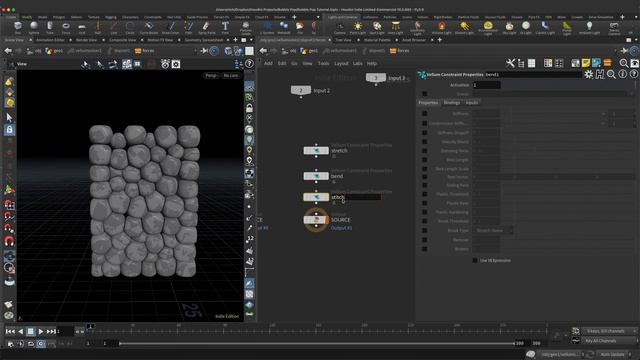
Task: Open the Persp camera dropdown in viewport
Action: point(211,76)
